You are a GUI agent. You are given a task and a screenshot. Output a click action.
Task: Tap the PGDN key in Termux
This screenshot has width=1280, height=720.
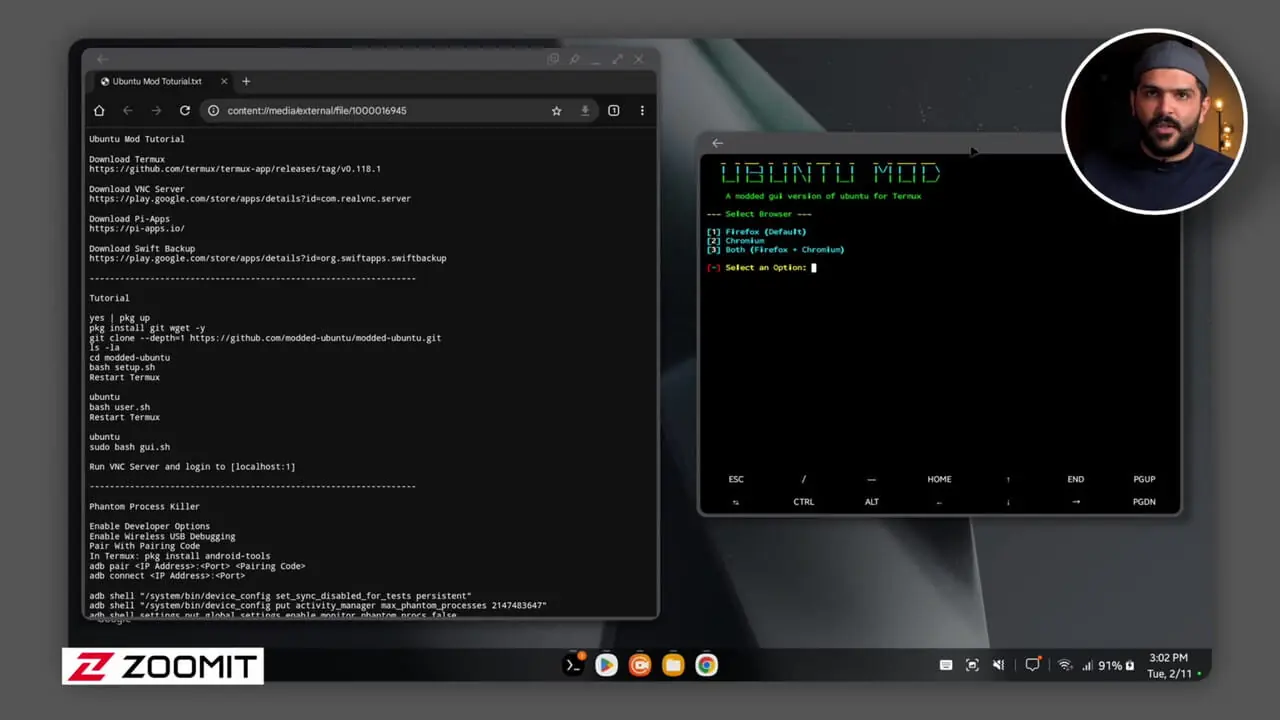(x=1144, y=502)
